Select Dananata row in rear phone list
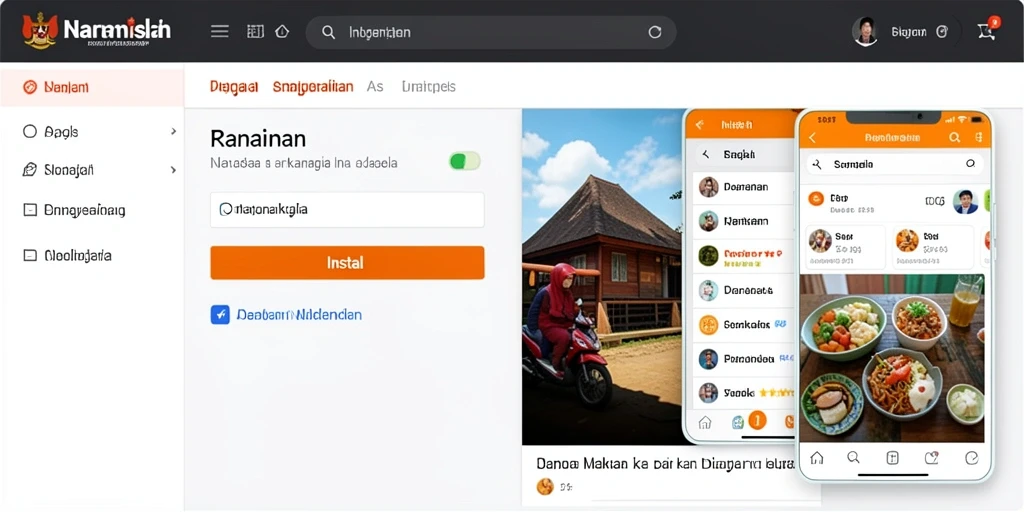Image resolution: width=1024 pixels, height=512 pixels. pos(744,290)
